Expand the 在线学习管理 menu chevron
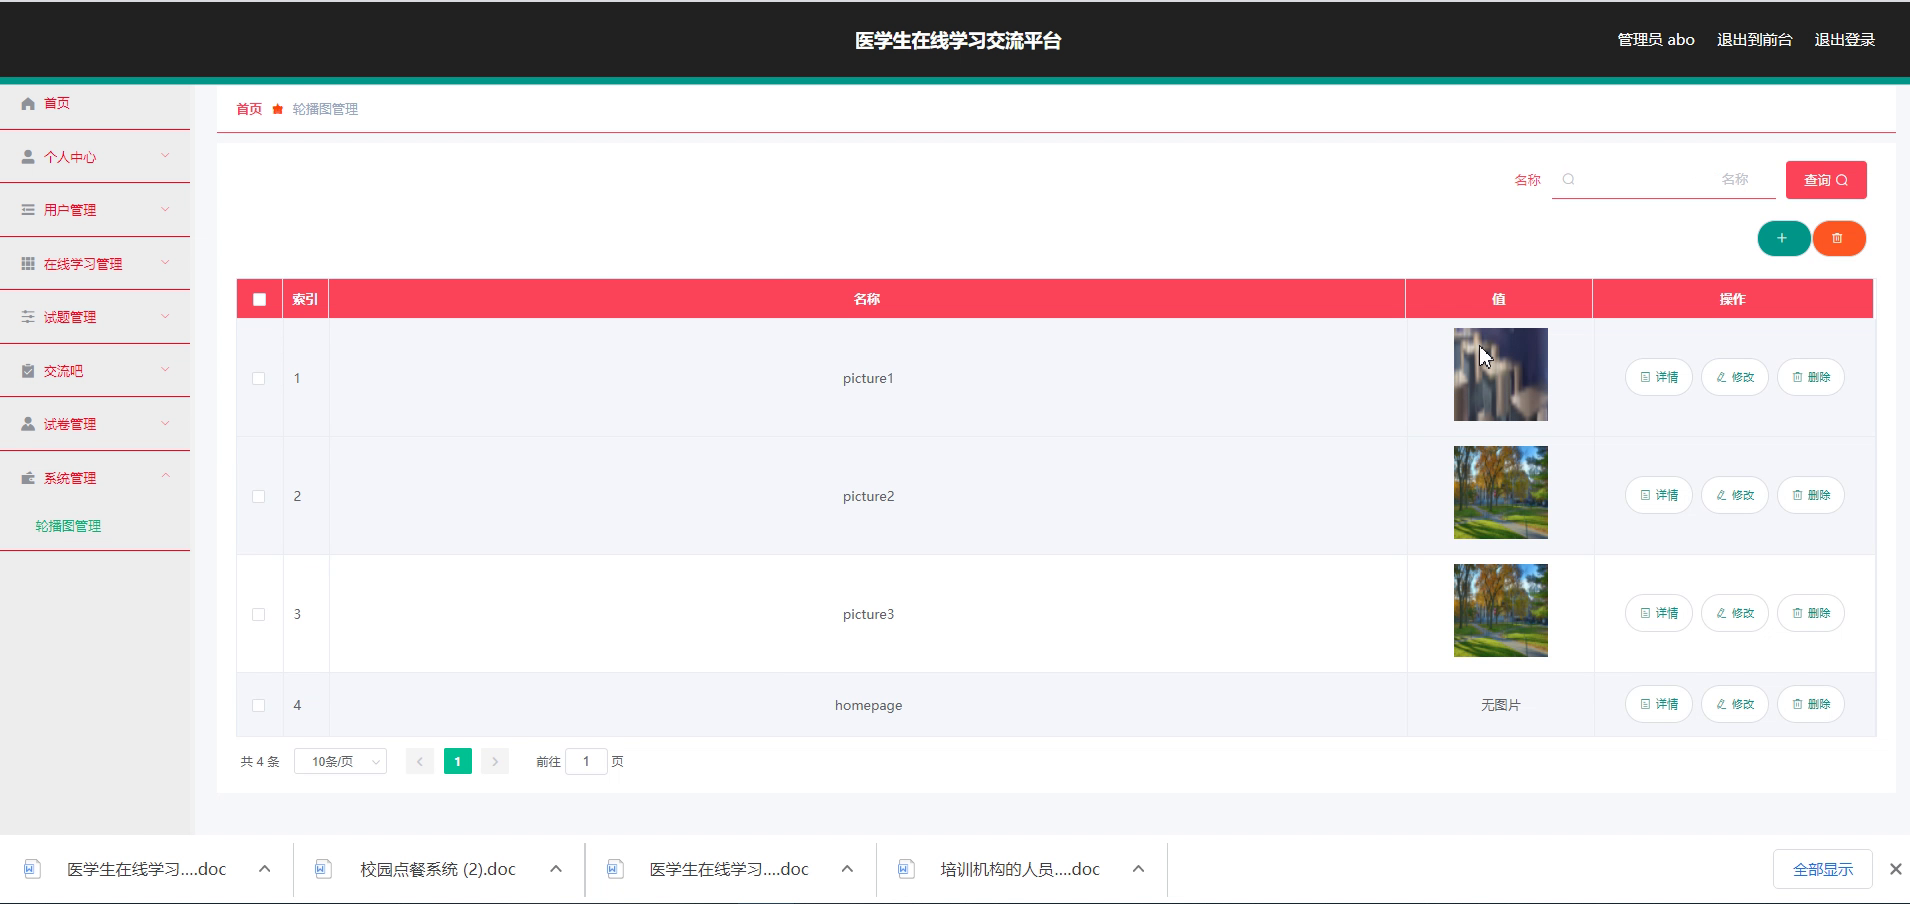Image resolution: width=1910 pixels, height=904 pixels. click(165, 263)
